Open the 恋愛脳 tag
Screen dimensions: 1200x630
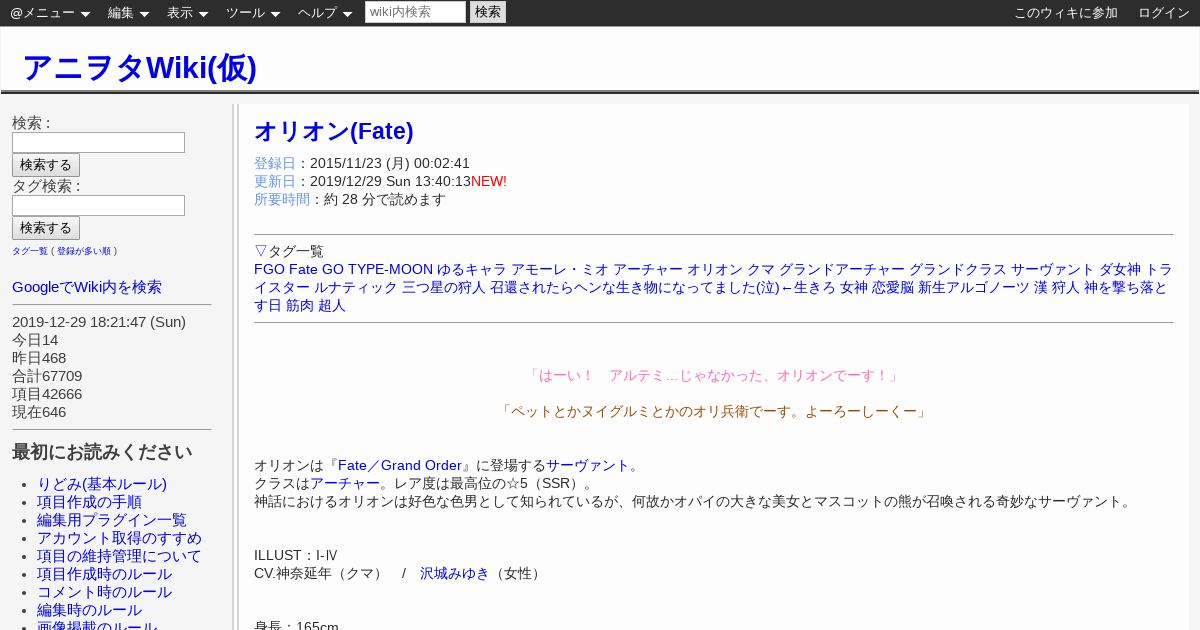893,287
